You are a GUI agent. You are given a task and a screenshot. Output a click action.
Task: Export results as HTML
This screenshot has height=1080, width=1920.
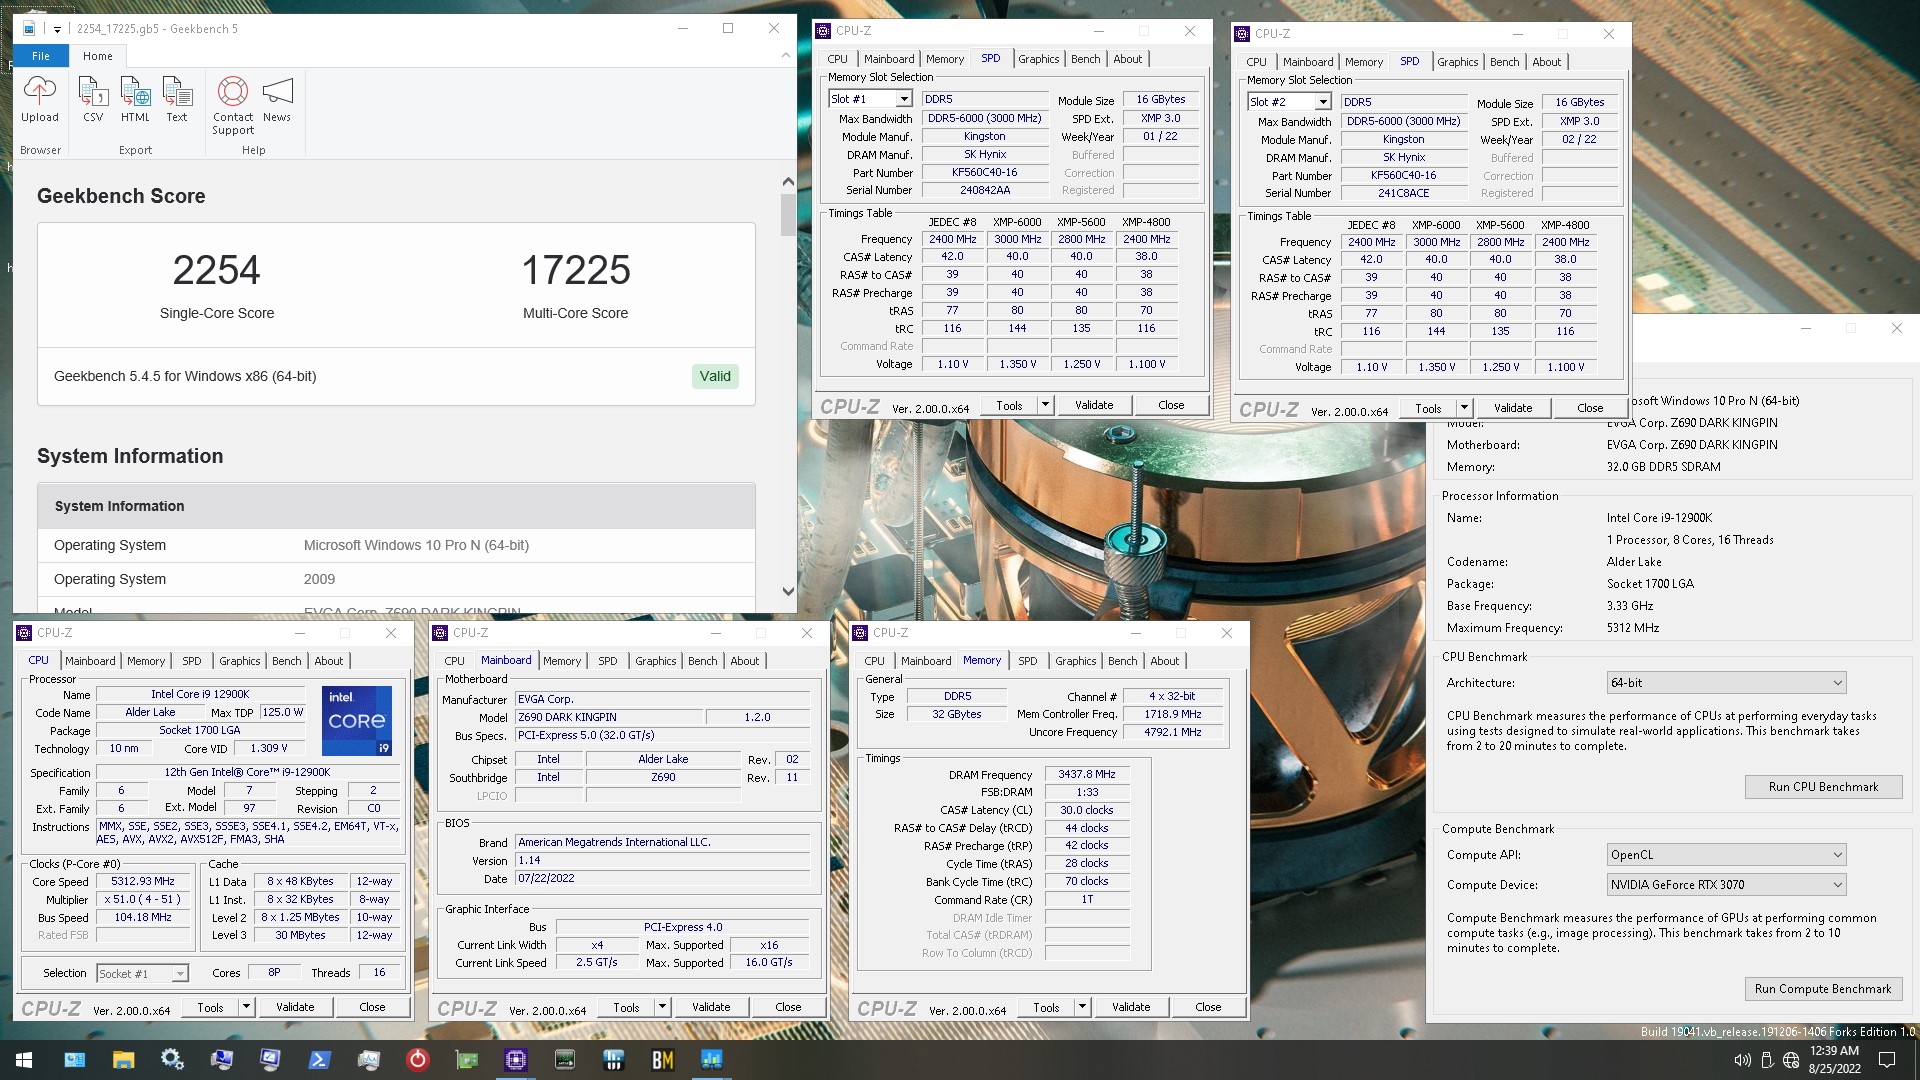tap(135, 99)
